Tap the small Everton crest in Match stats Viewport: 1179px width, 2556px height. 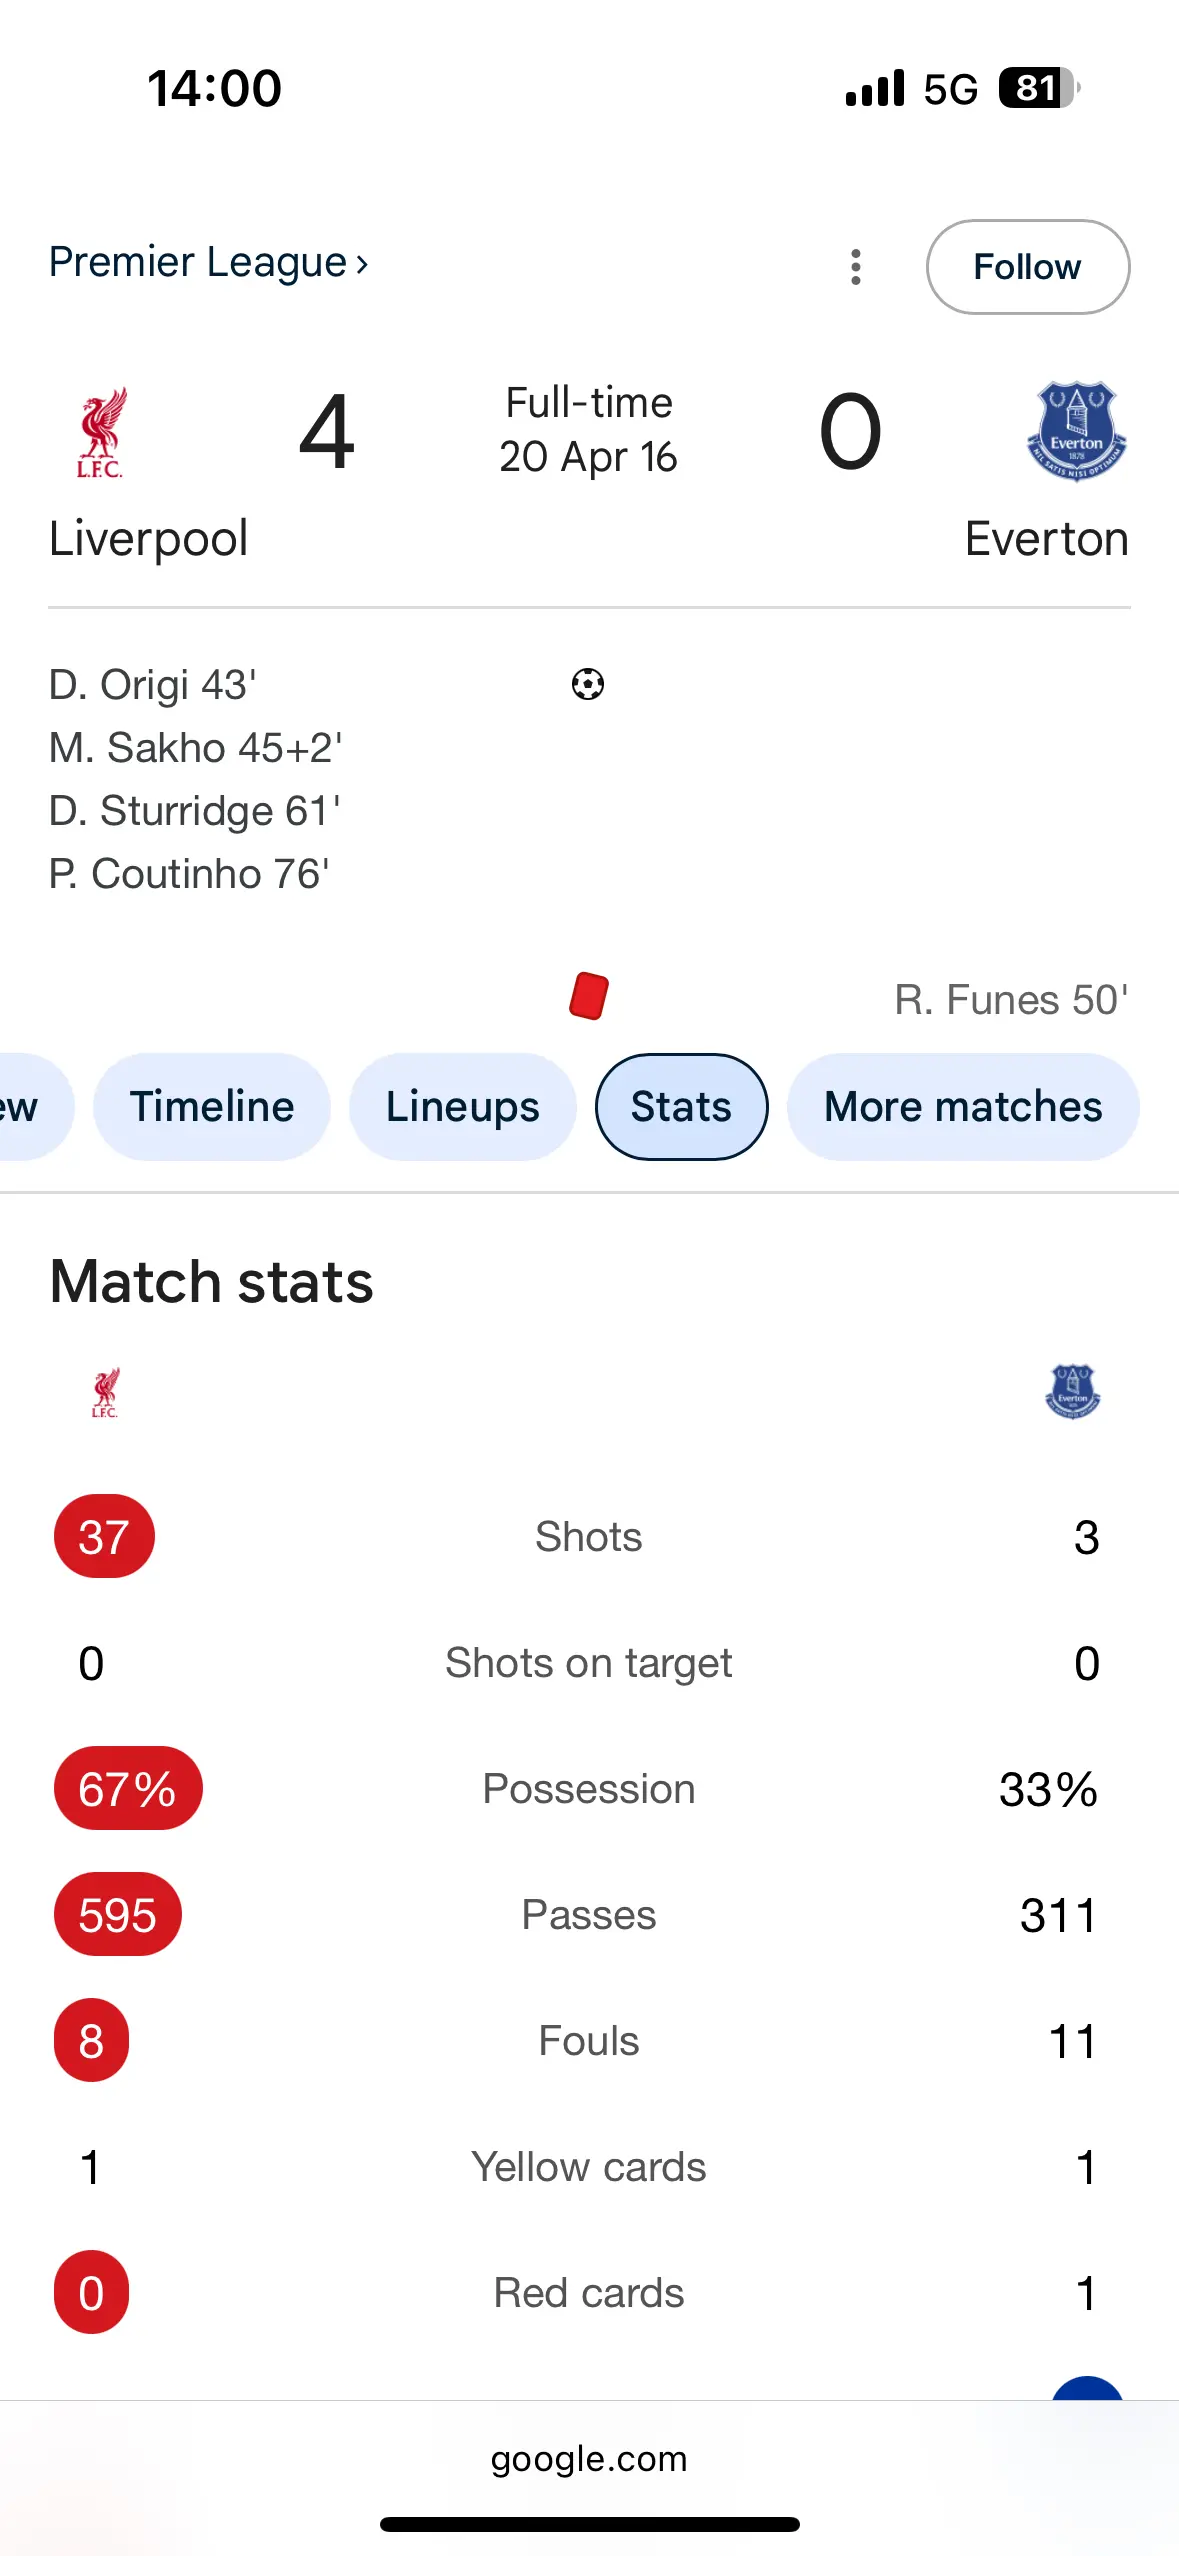1072,1392
